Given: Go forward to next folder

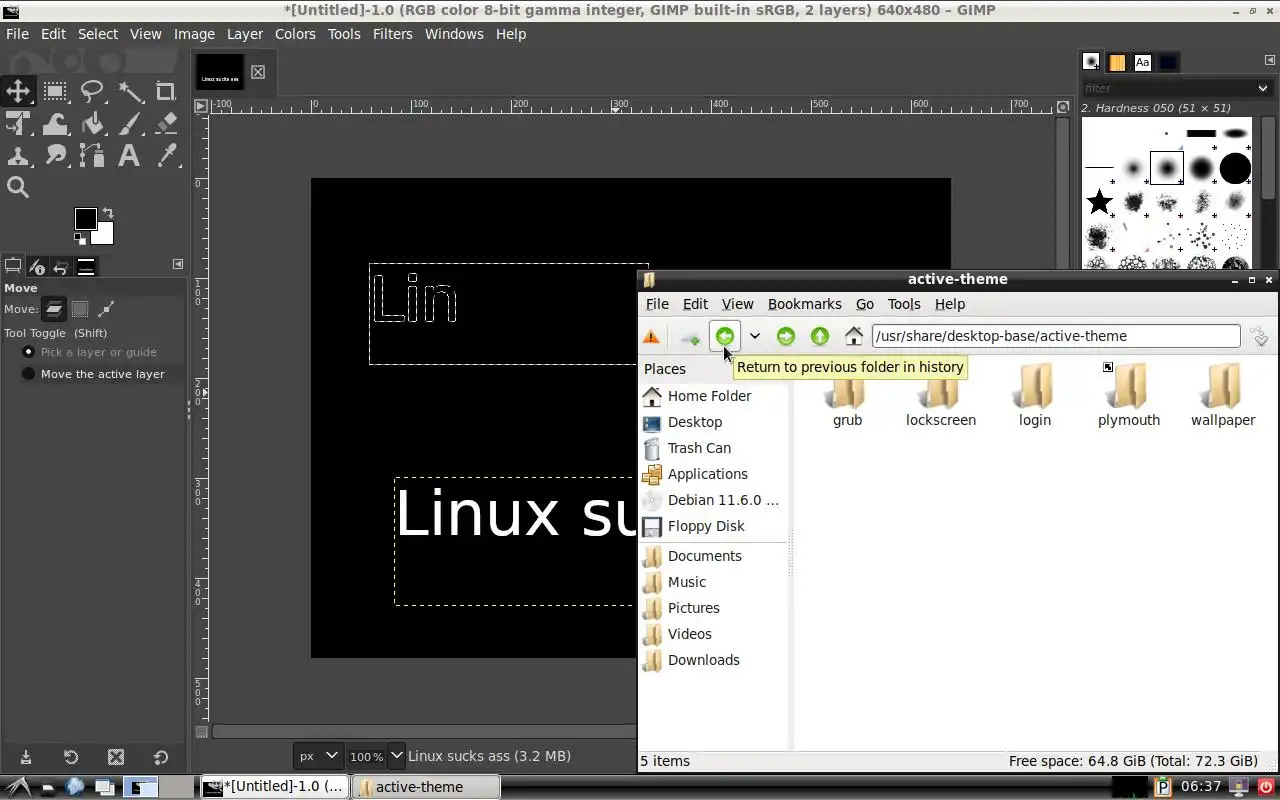Looking at the screenshot, I should [786, 337].
